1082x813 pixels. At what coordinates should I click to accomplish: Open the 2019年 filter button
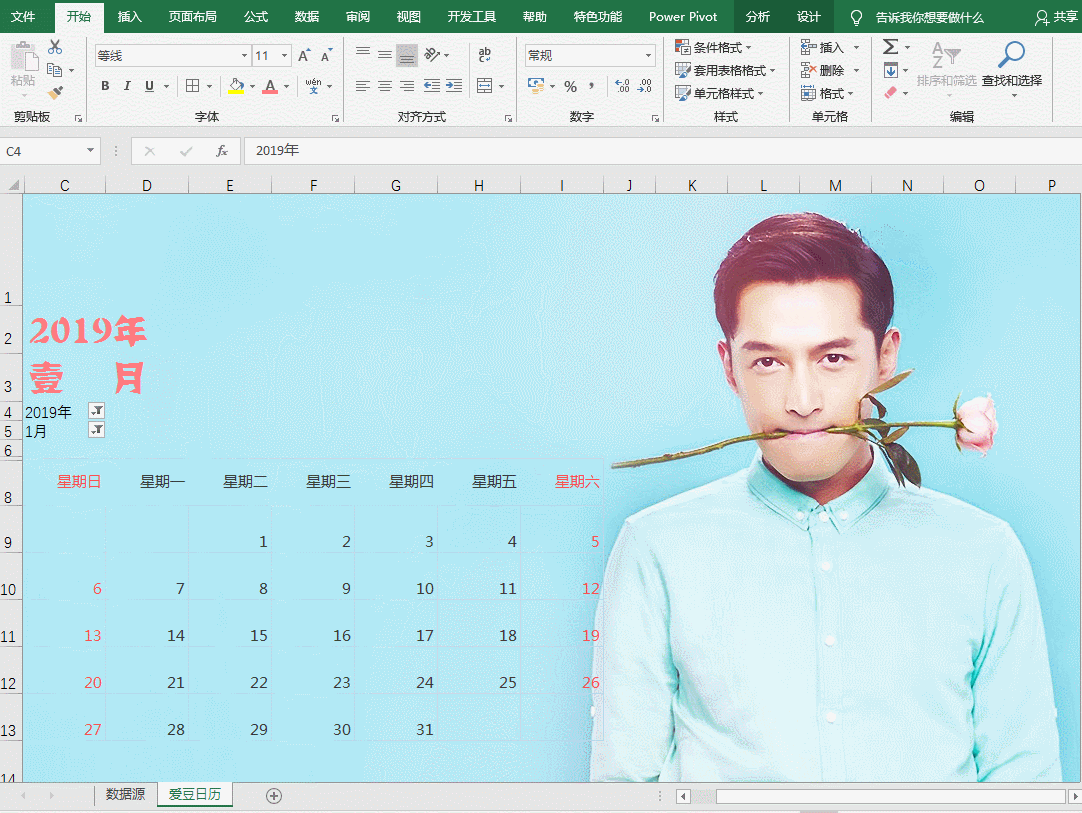[x=97, y=411]
